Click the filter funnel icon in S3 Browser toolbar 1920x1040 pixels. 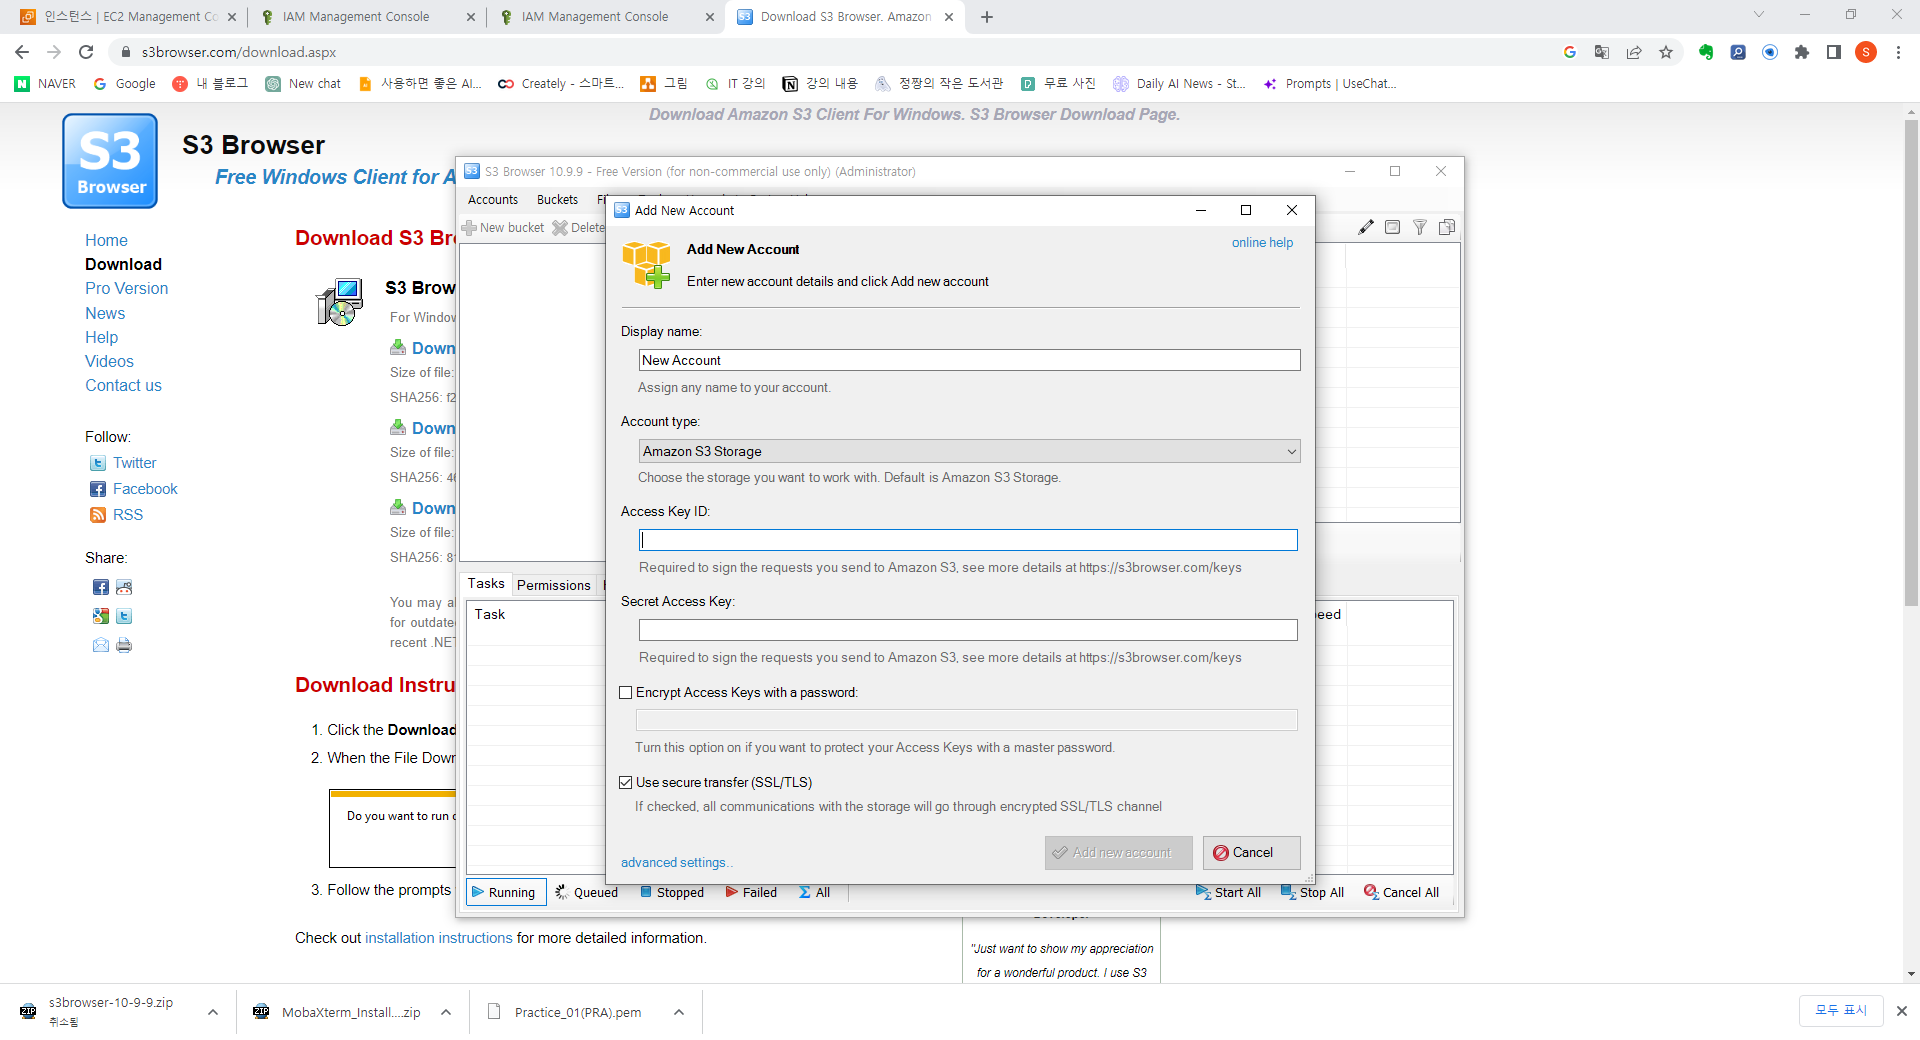click(x=1420, y=227)
